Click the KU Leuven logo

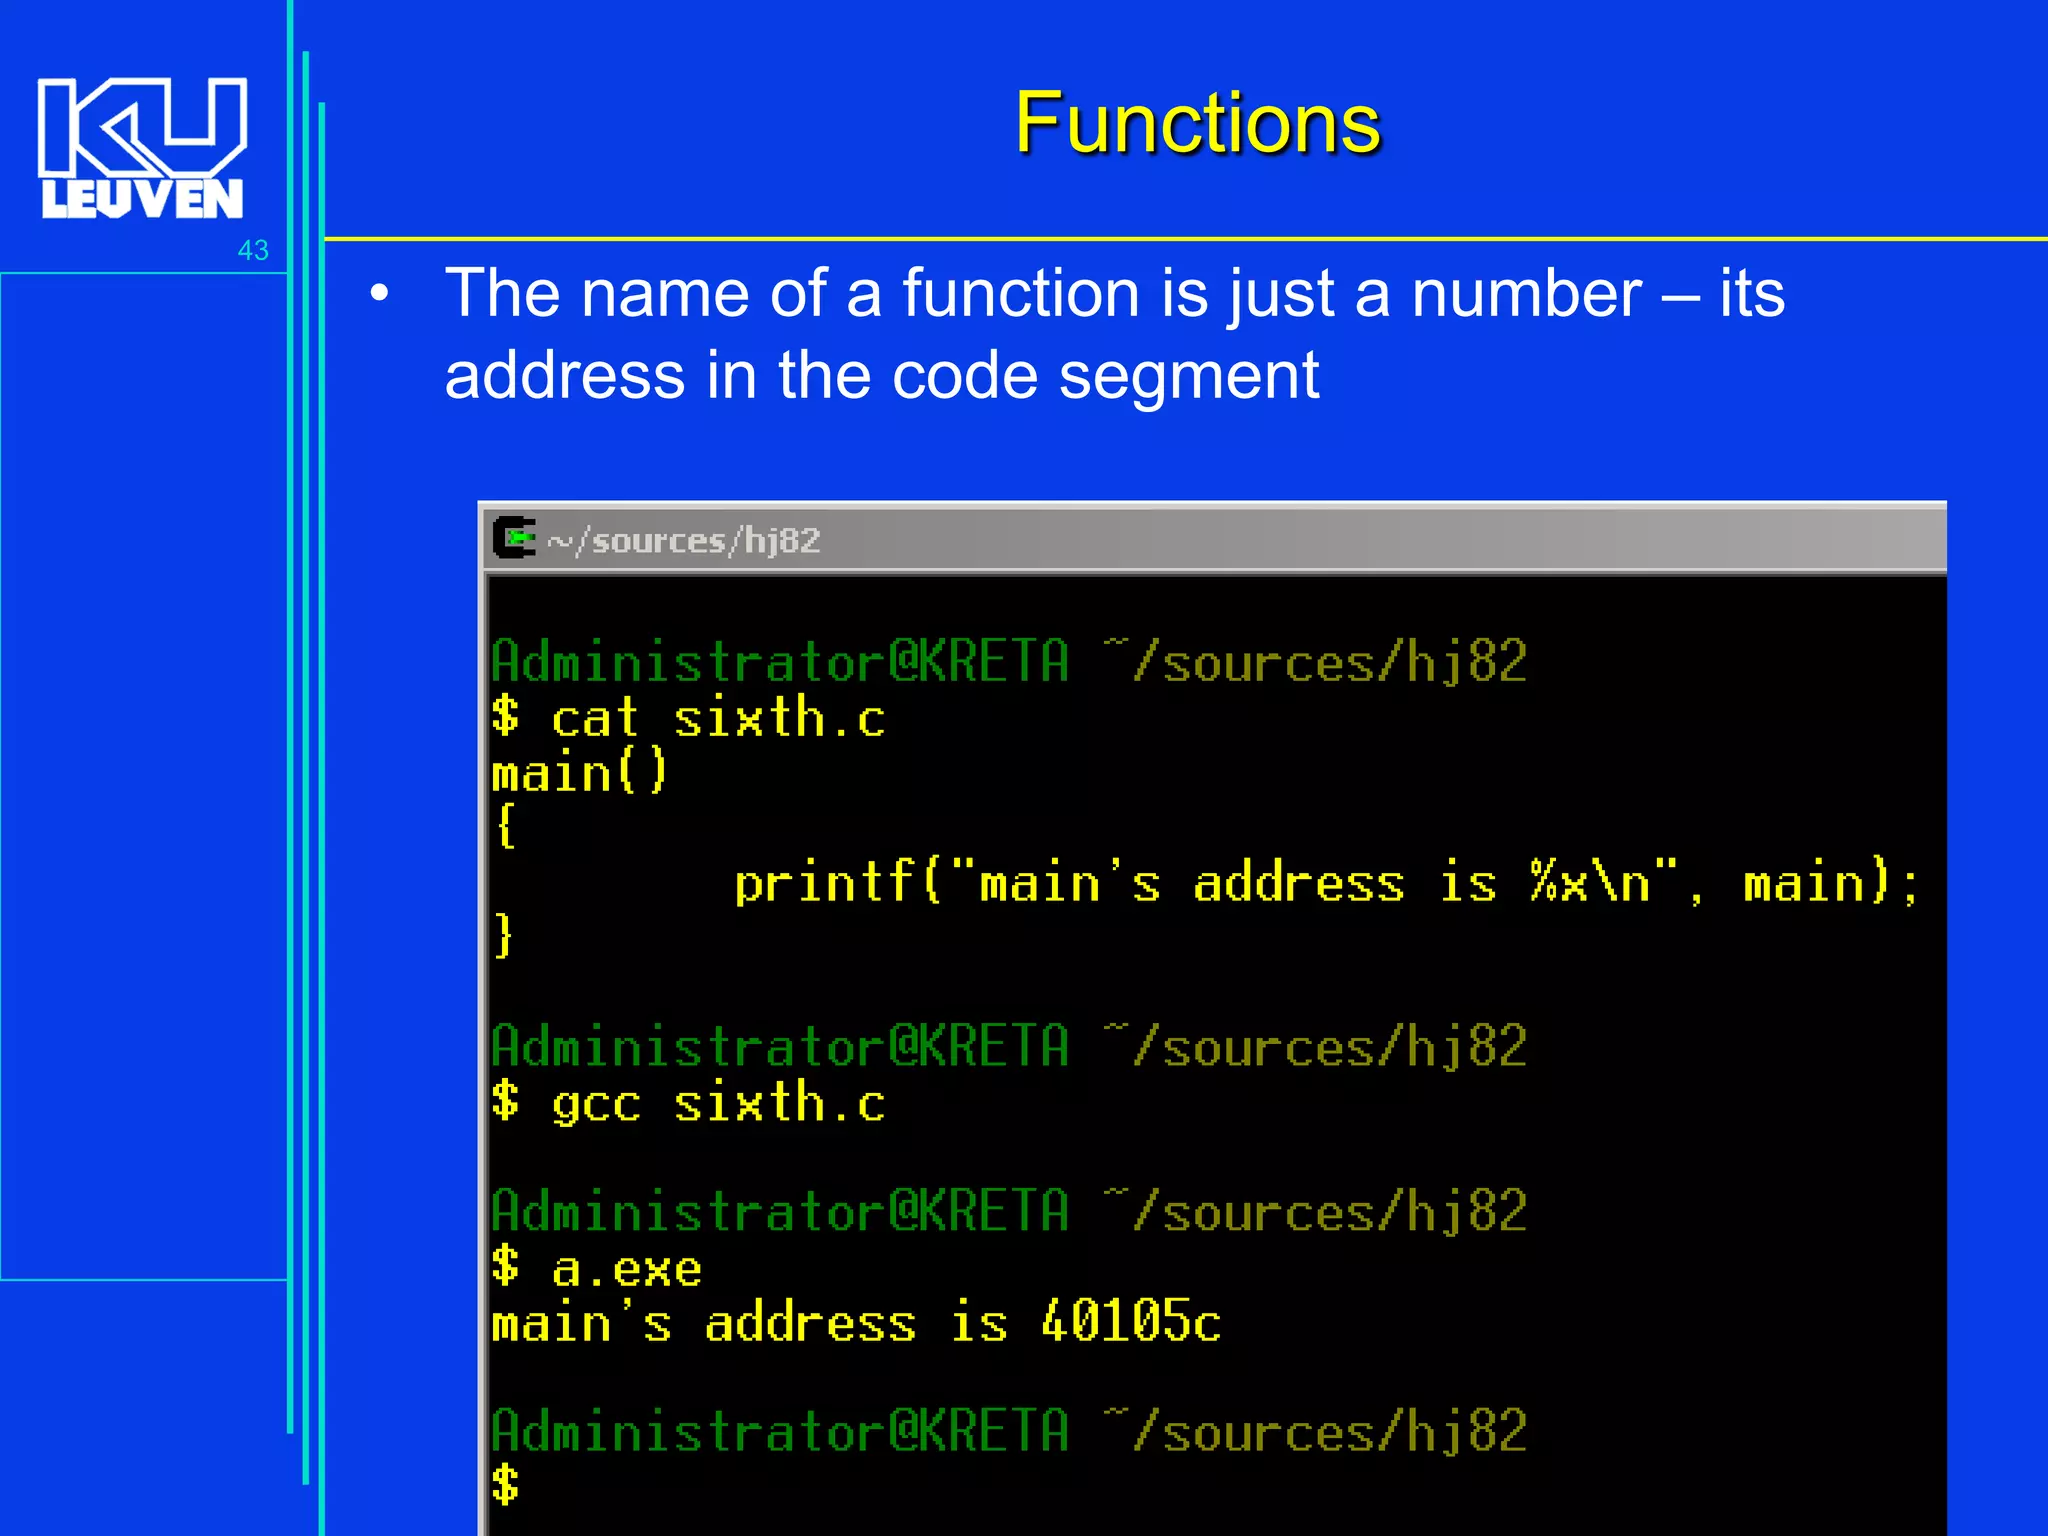(142, 128)
